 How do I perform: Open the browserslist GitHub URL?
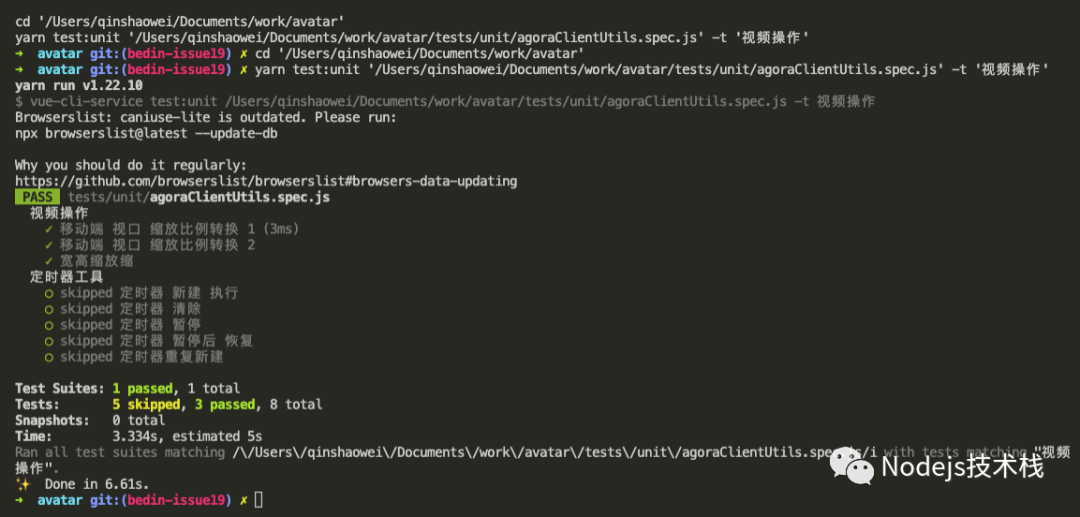266,181
